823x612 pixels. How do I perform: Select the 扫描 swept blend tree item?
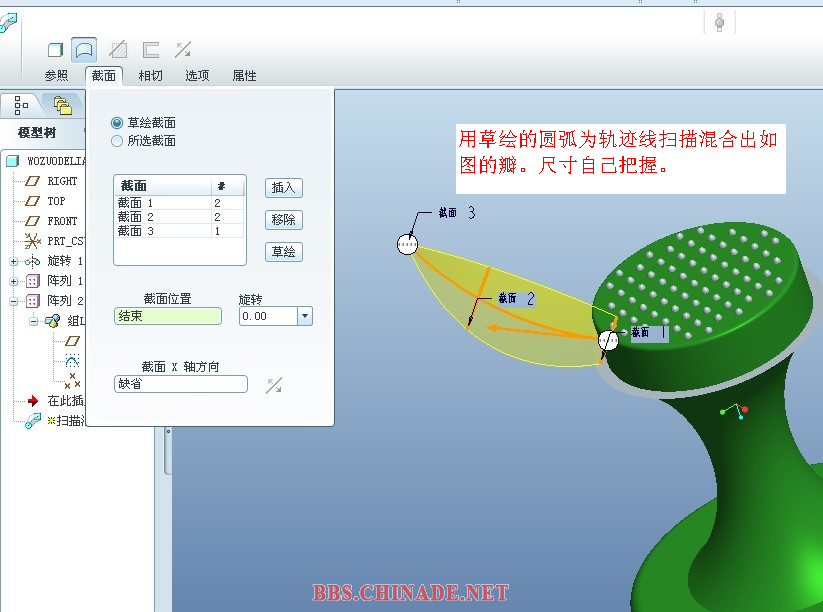55,421
